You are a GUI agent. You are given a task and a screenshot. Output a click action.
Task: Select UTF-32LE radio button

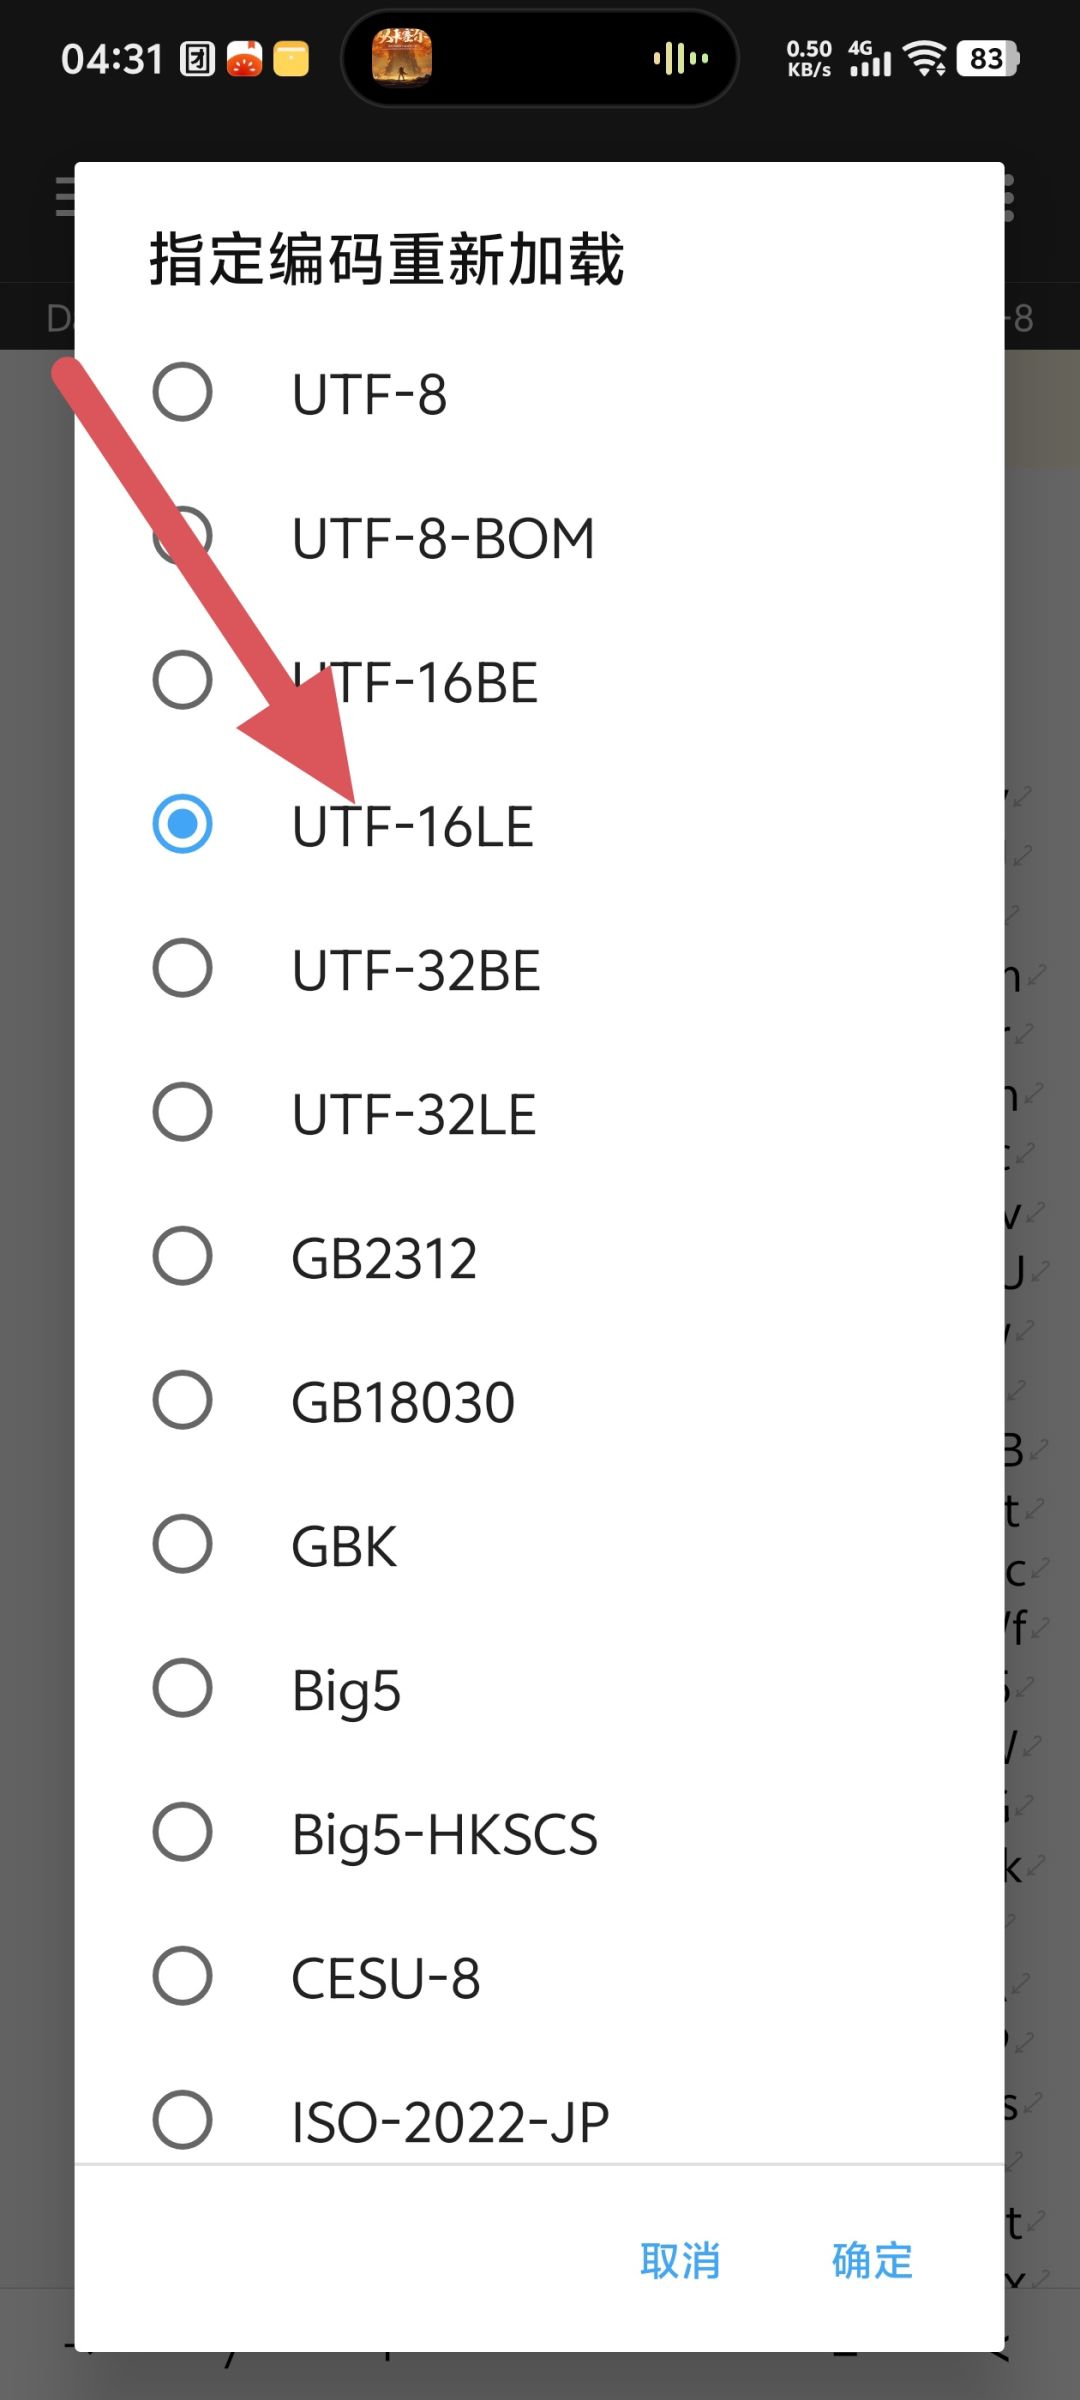(182, 1112)
